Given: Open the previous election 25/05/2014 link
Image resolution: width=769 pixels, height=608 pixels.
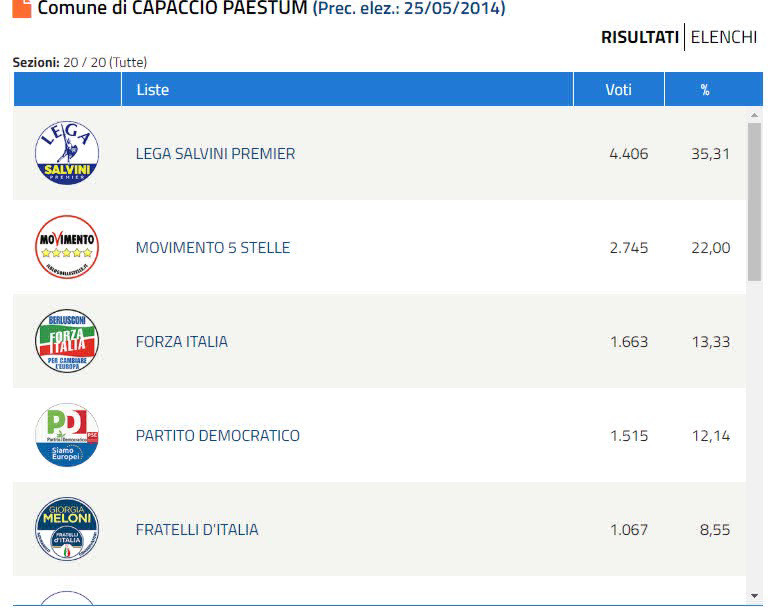Looking at the screenshot, I should pos(409,9).
